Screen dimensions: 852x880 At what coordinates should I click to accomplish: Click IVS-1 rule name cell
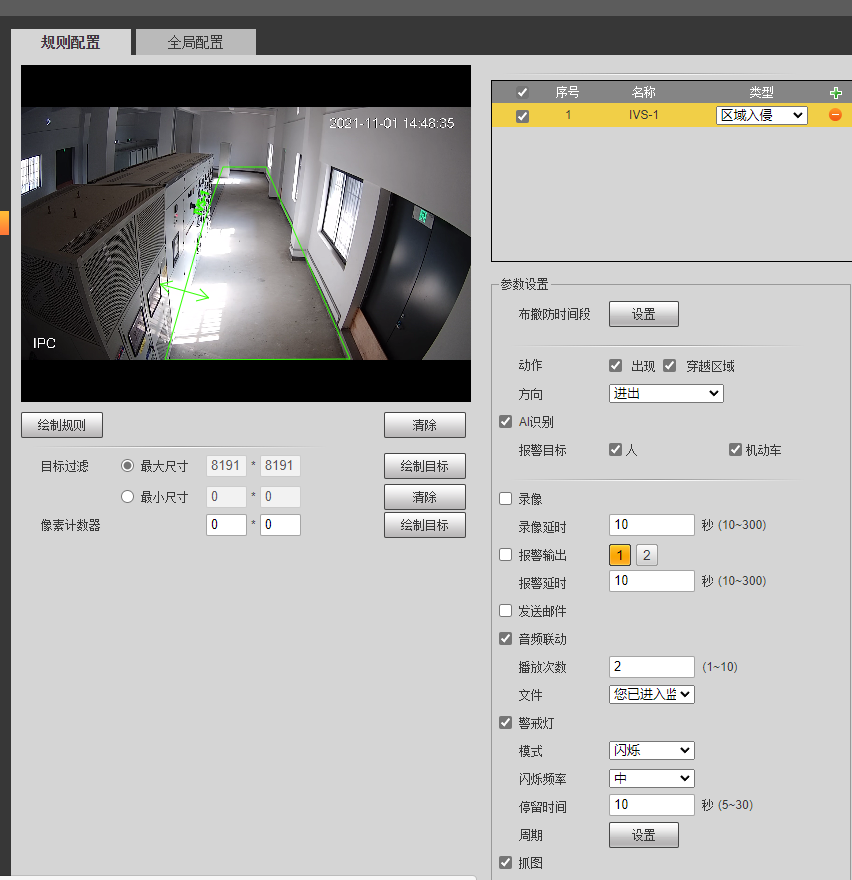click(643, 115)
